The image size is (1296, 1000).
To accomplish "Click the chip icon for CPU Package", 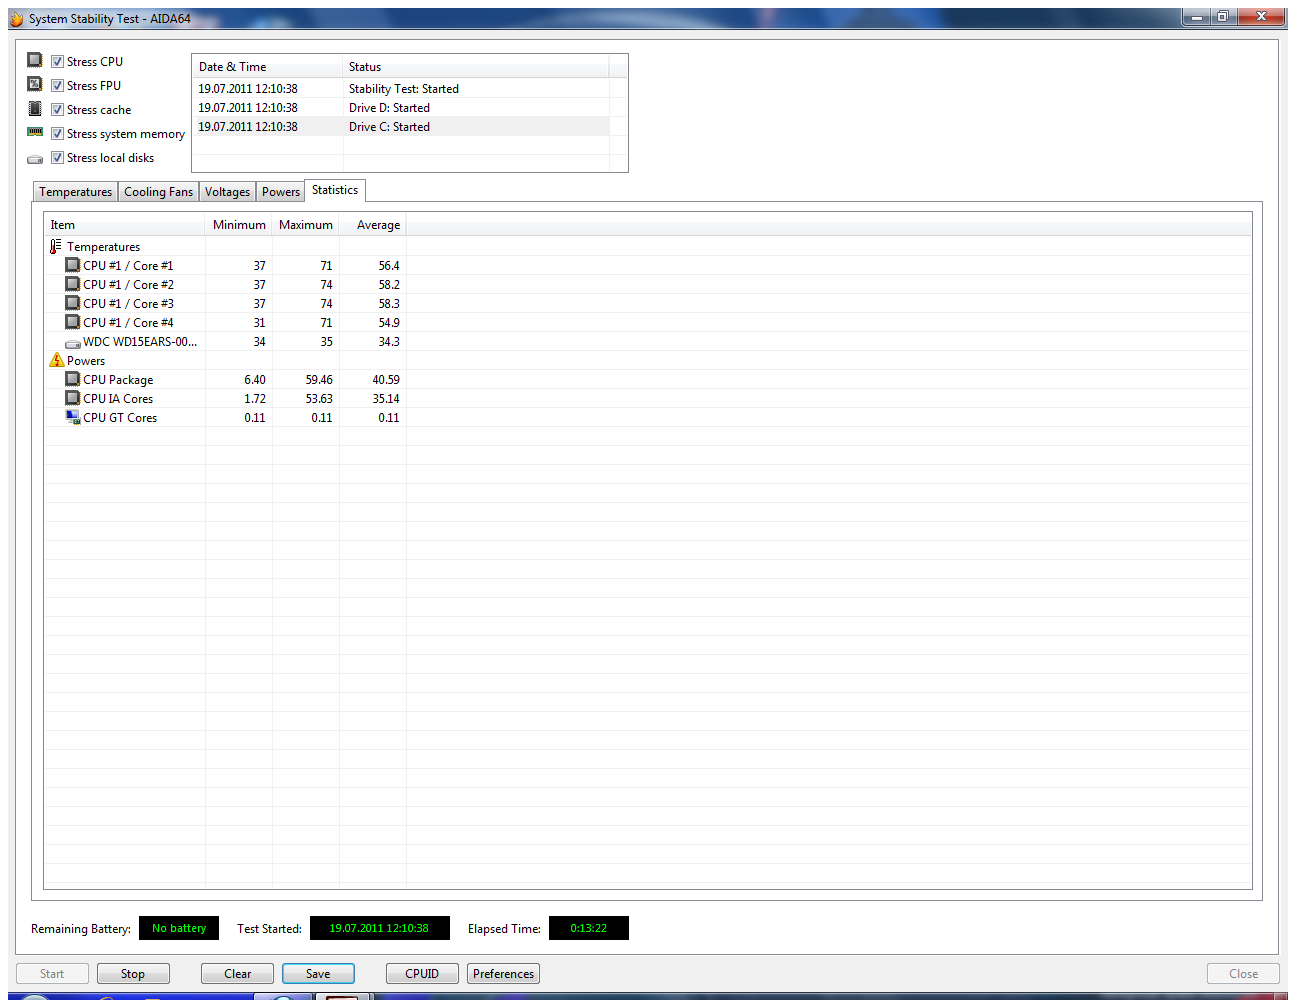I will [72, 379].
